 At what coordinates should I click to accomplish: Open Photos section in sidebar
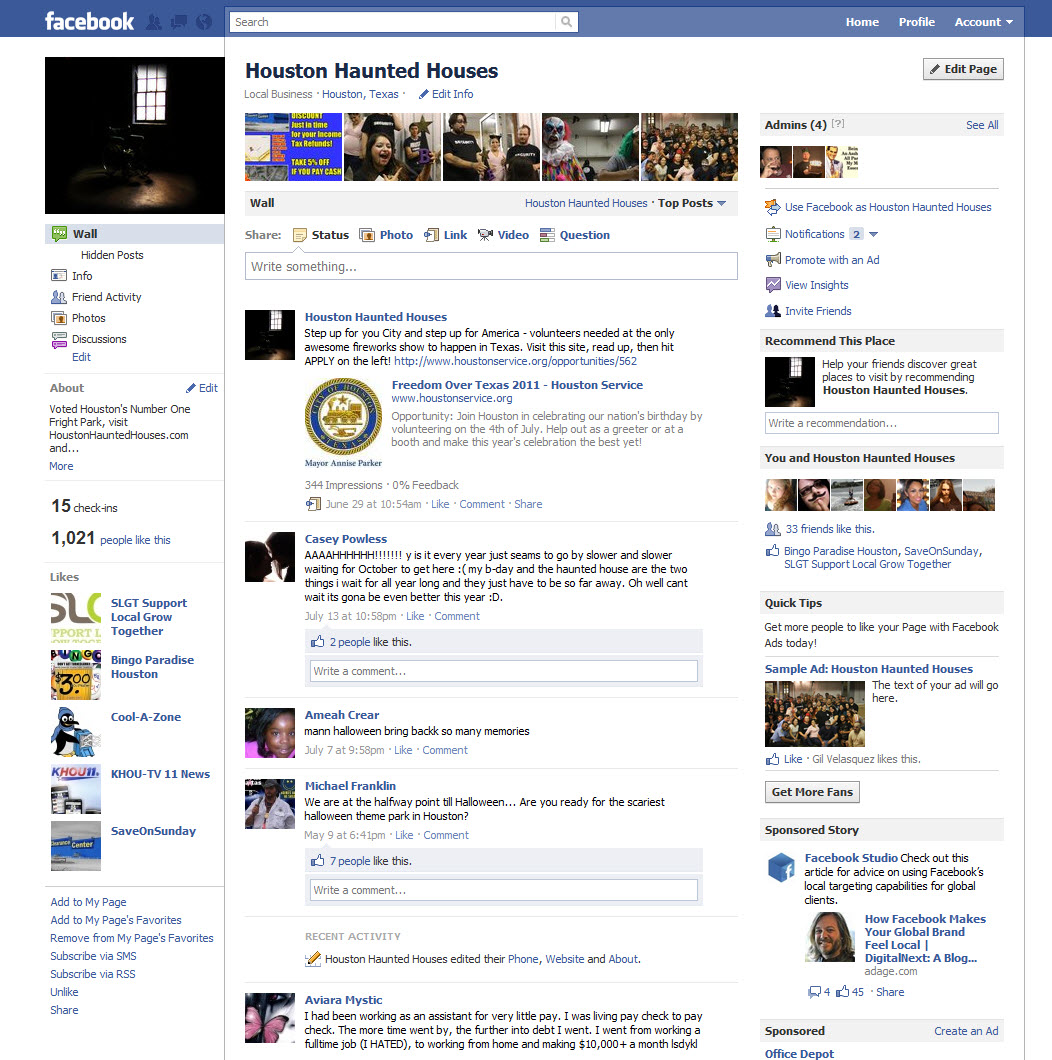(89, 318)
